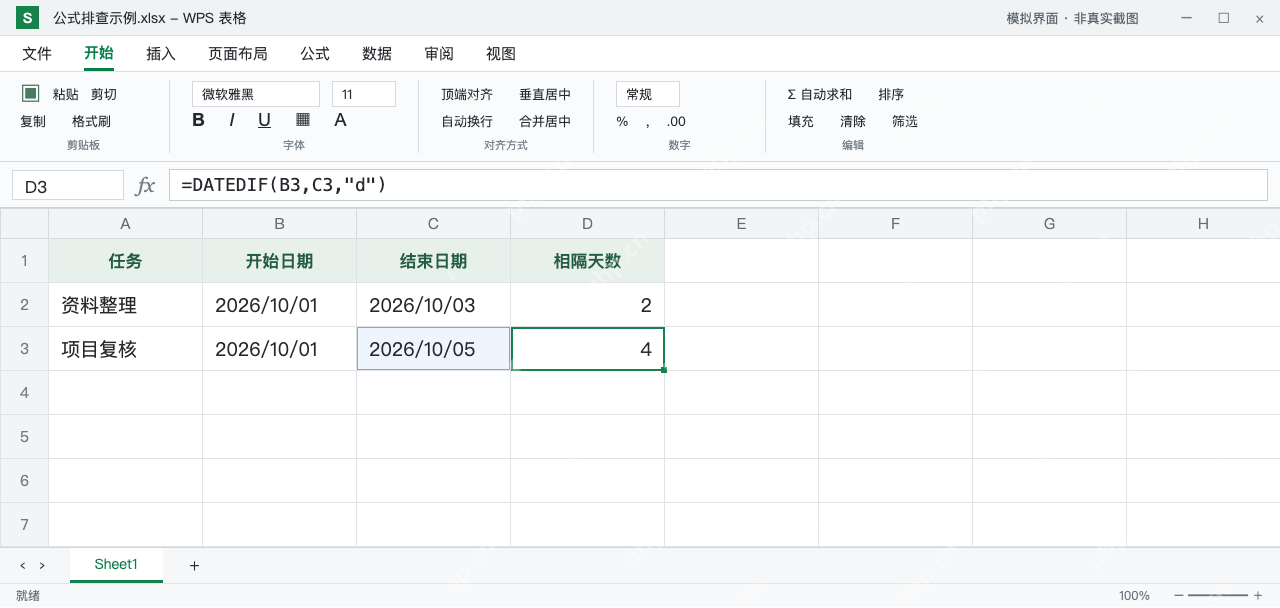Select the cell showing 2026/10/05

point(434,349)
